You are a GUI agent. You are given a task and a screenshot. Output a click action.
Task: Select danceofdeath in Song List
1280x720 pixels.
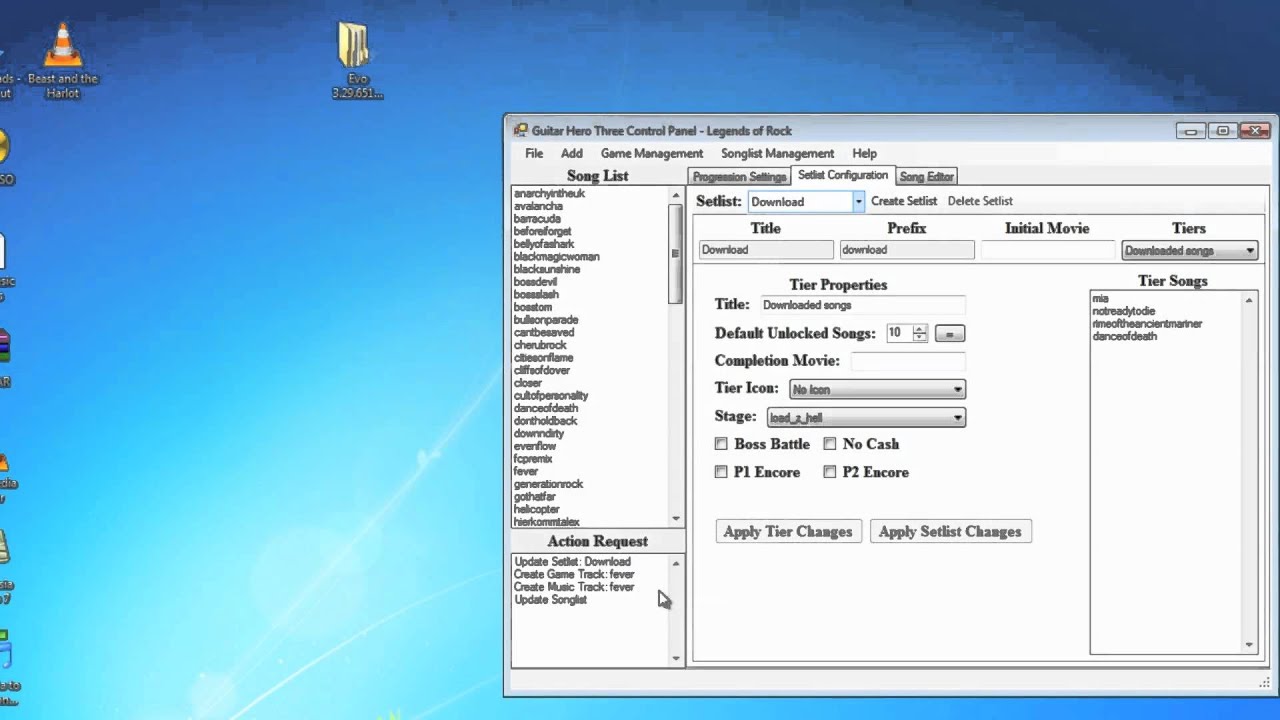click(x=546, y=408)
